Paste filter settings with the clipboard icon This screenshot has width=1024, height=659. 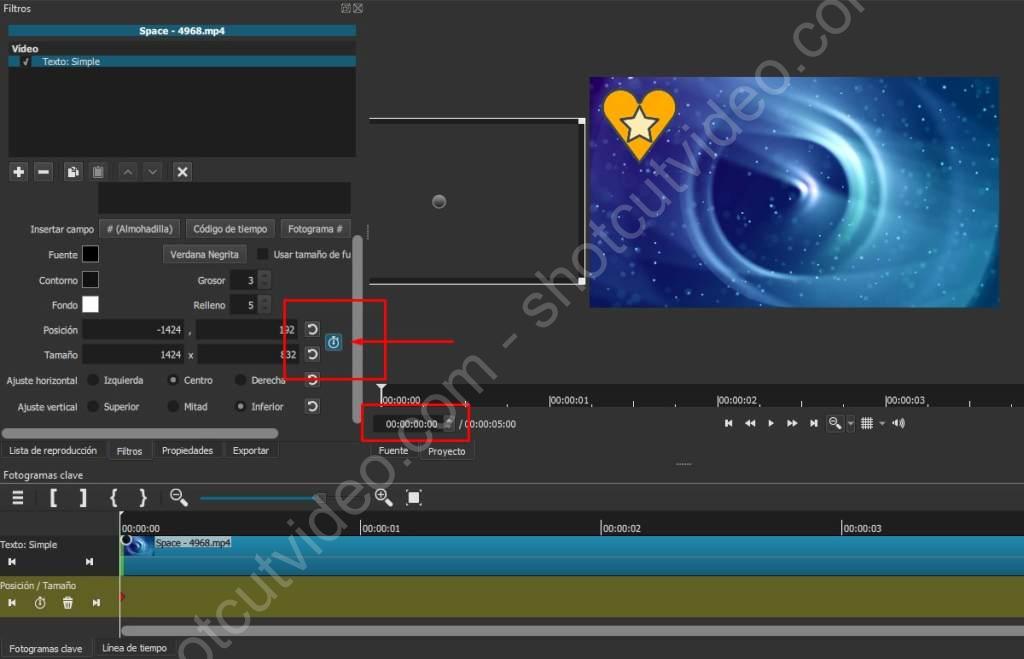coord(98,171)
